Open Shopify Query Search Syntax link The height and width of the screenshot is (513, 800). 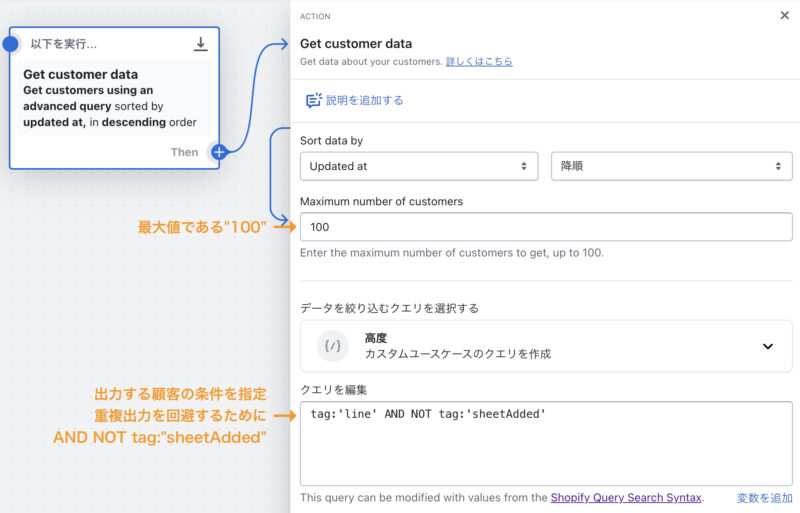(x=626, y=498)
